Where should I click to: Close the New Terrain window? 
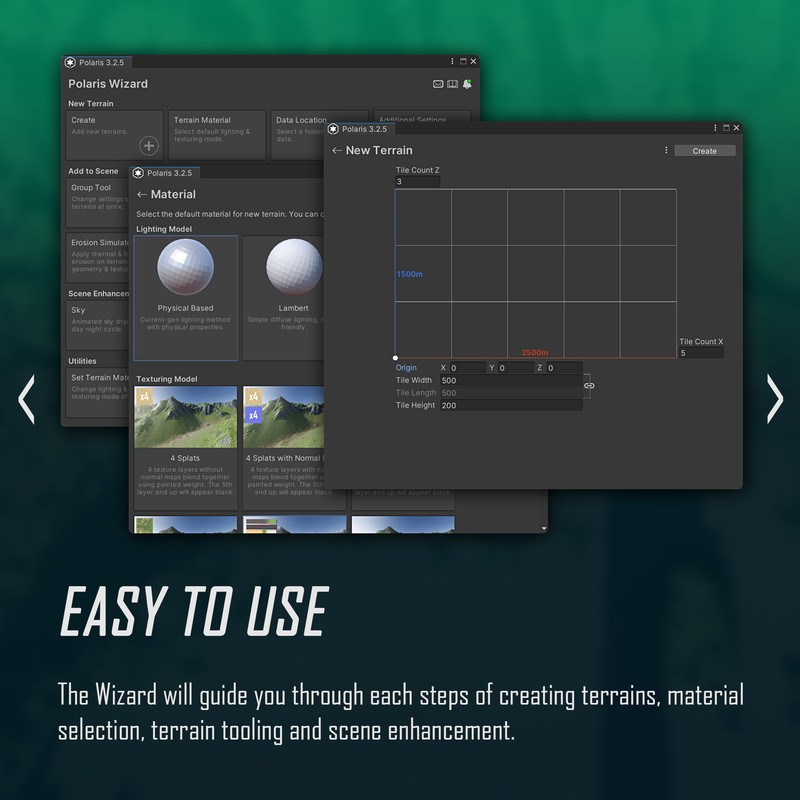(x=736, y=128)
